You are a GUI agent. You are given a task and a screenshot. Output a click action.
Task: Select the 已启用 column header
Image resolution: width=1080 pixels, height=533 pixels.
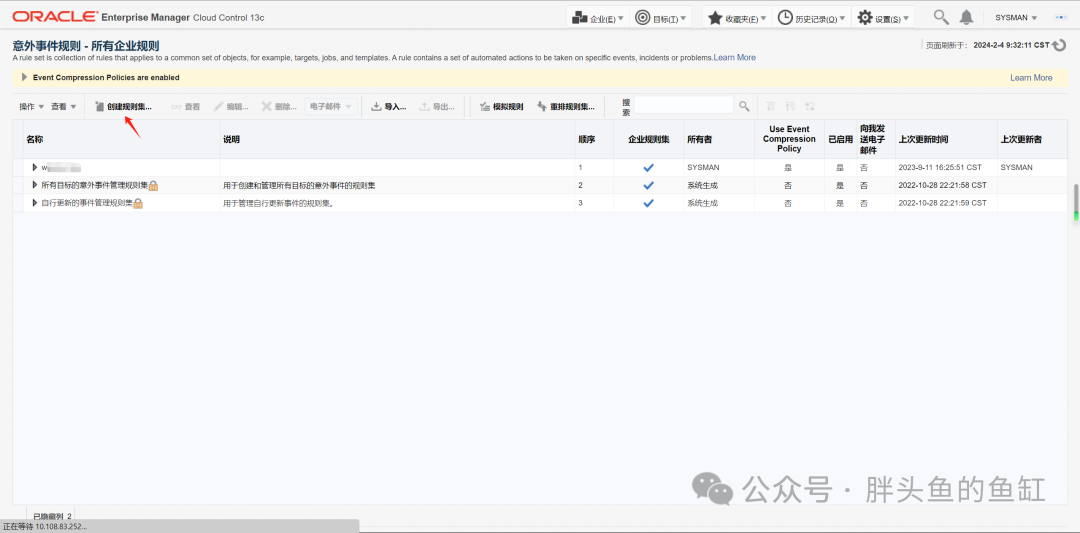pos(840,139)
